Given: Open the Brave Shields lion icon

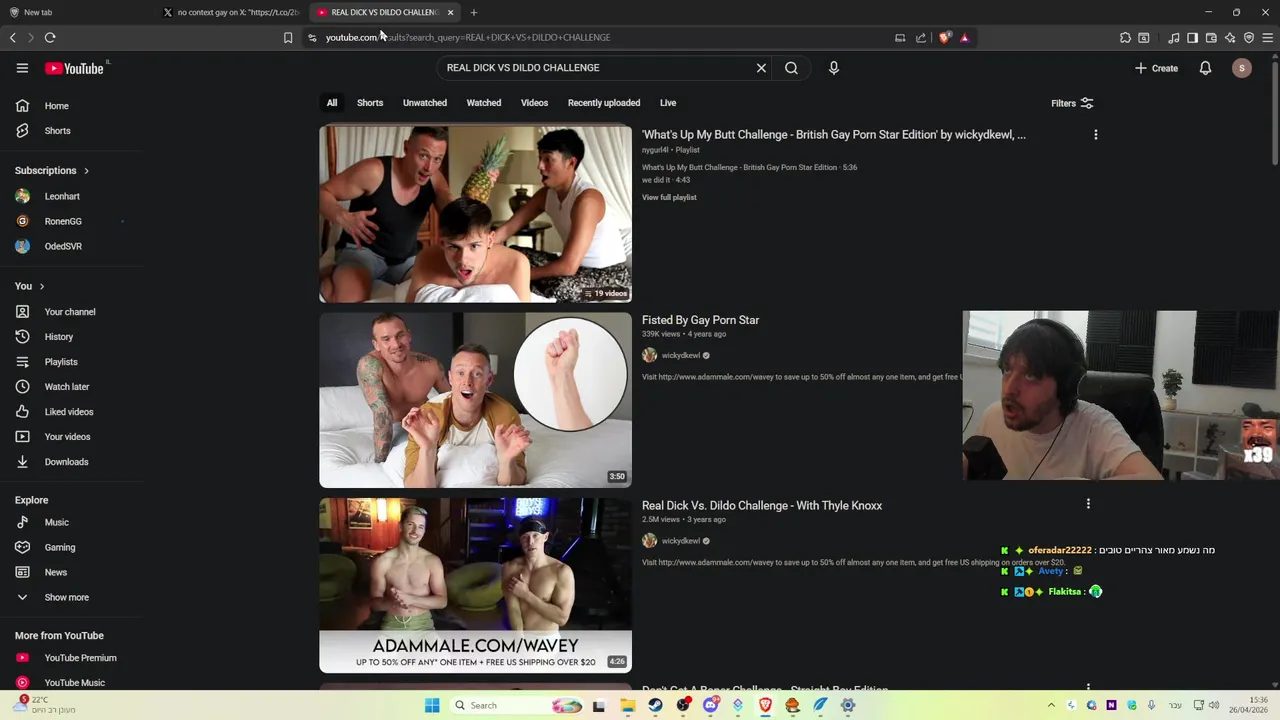Looking at the screenshot, I should point(945,37).
